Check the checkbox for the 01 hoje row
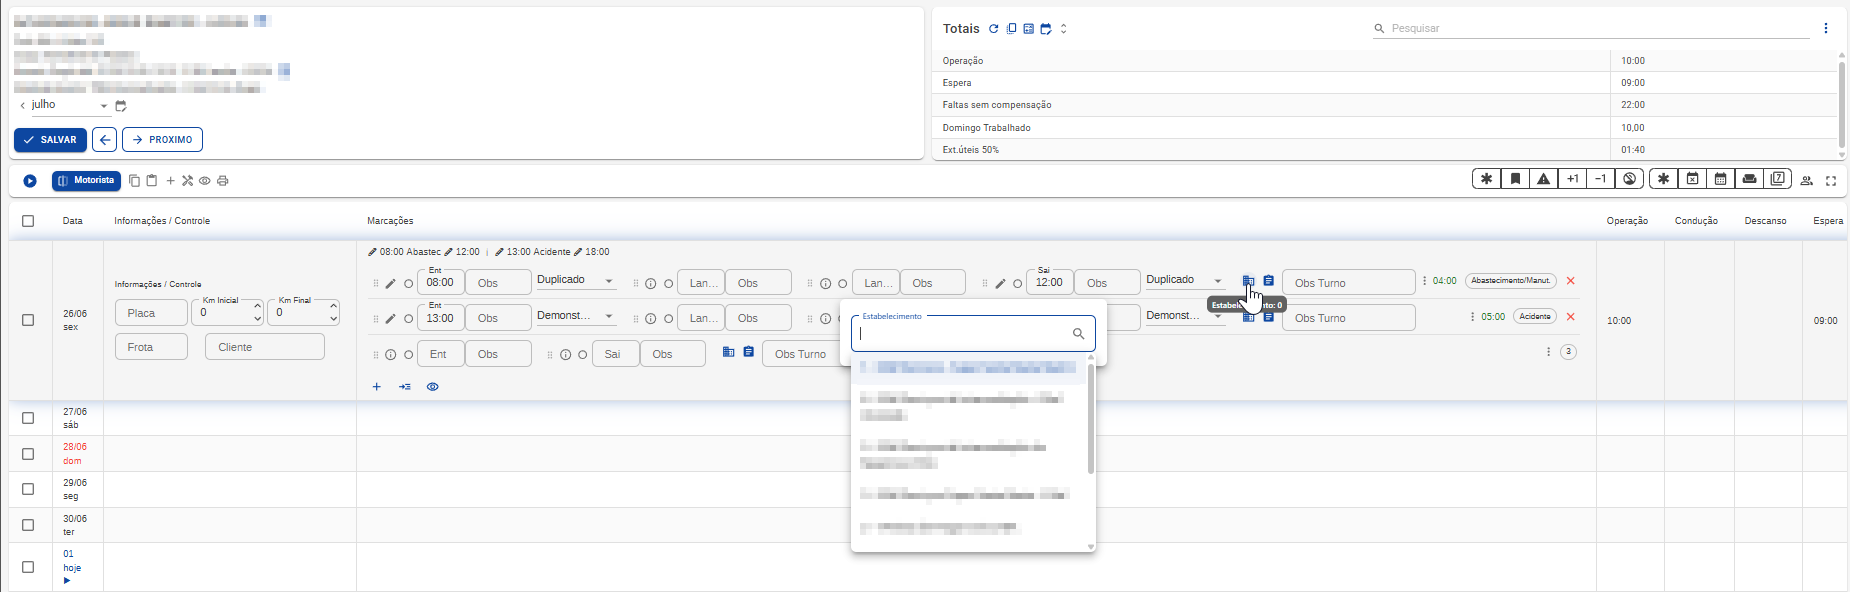This screenshot has width=1850, height=592. point(28,567)
